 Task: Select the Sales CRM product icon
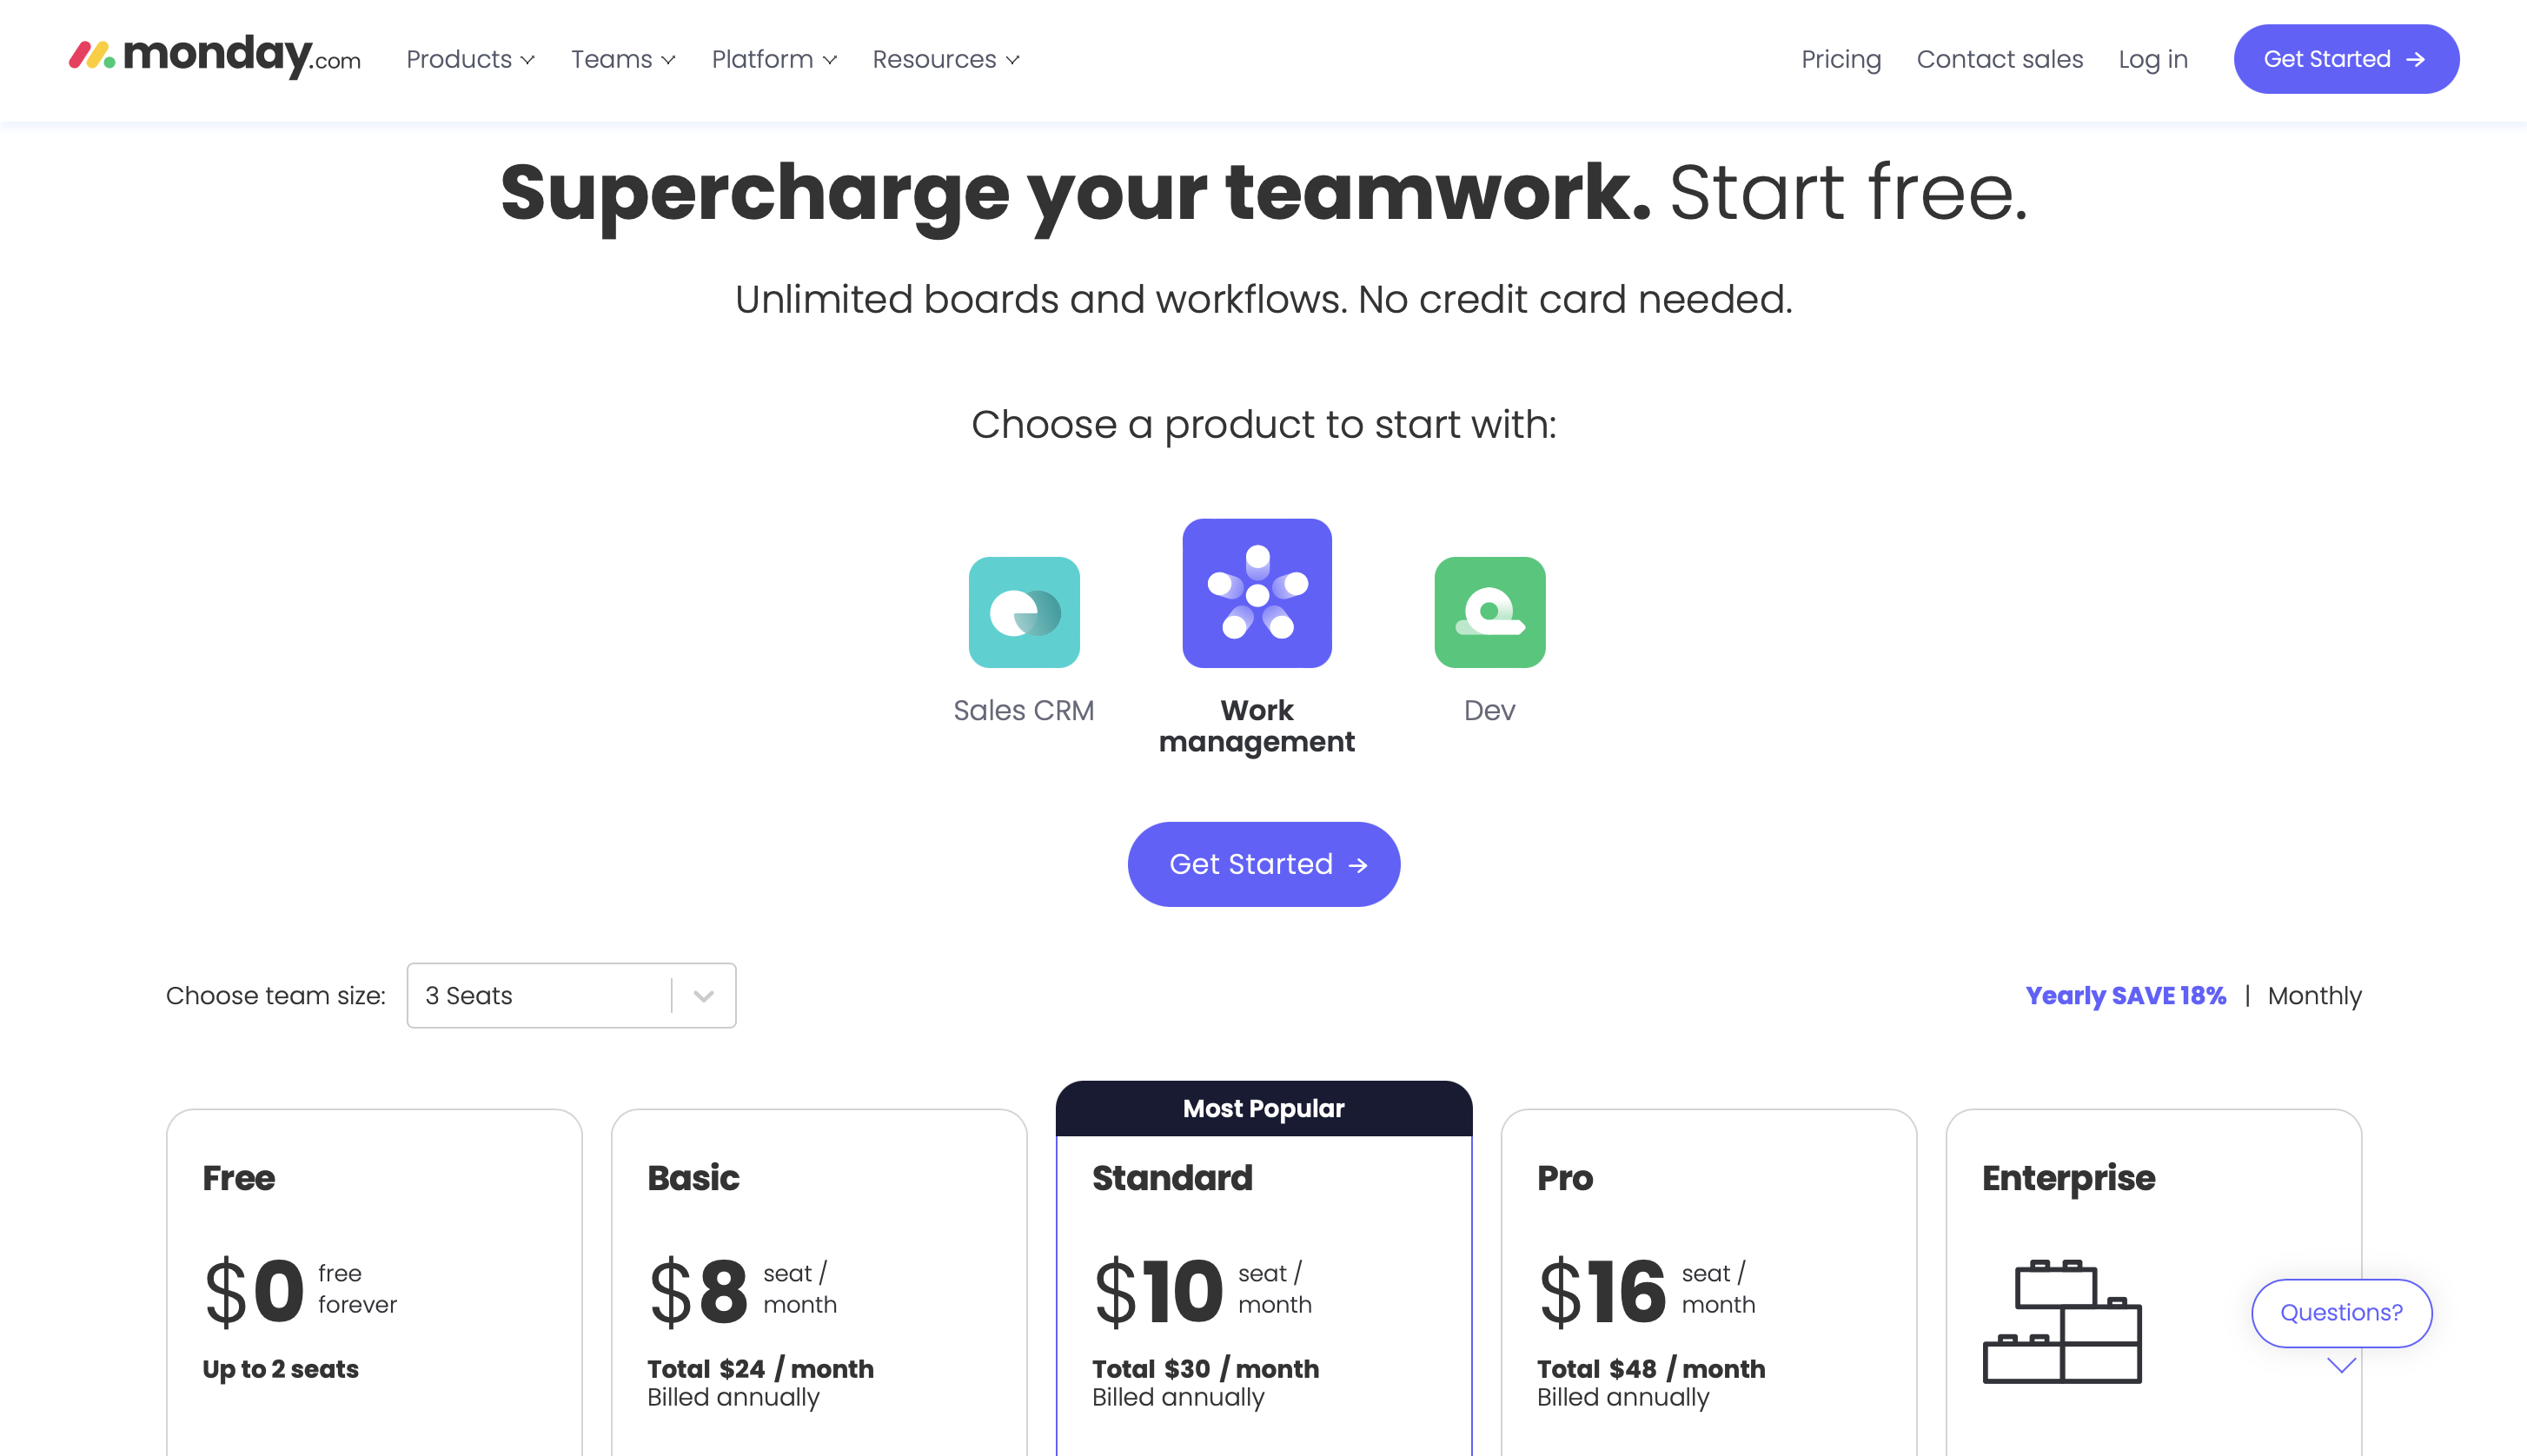pos(1024,611)
